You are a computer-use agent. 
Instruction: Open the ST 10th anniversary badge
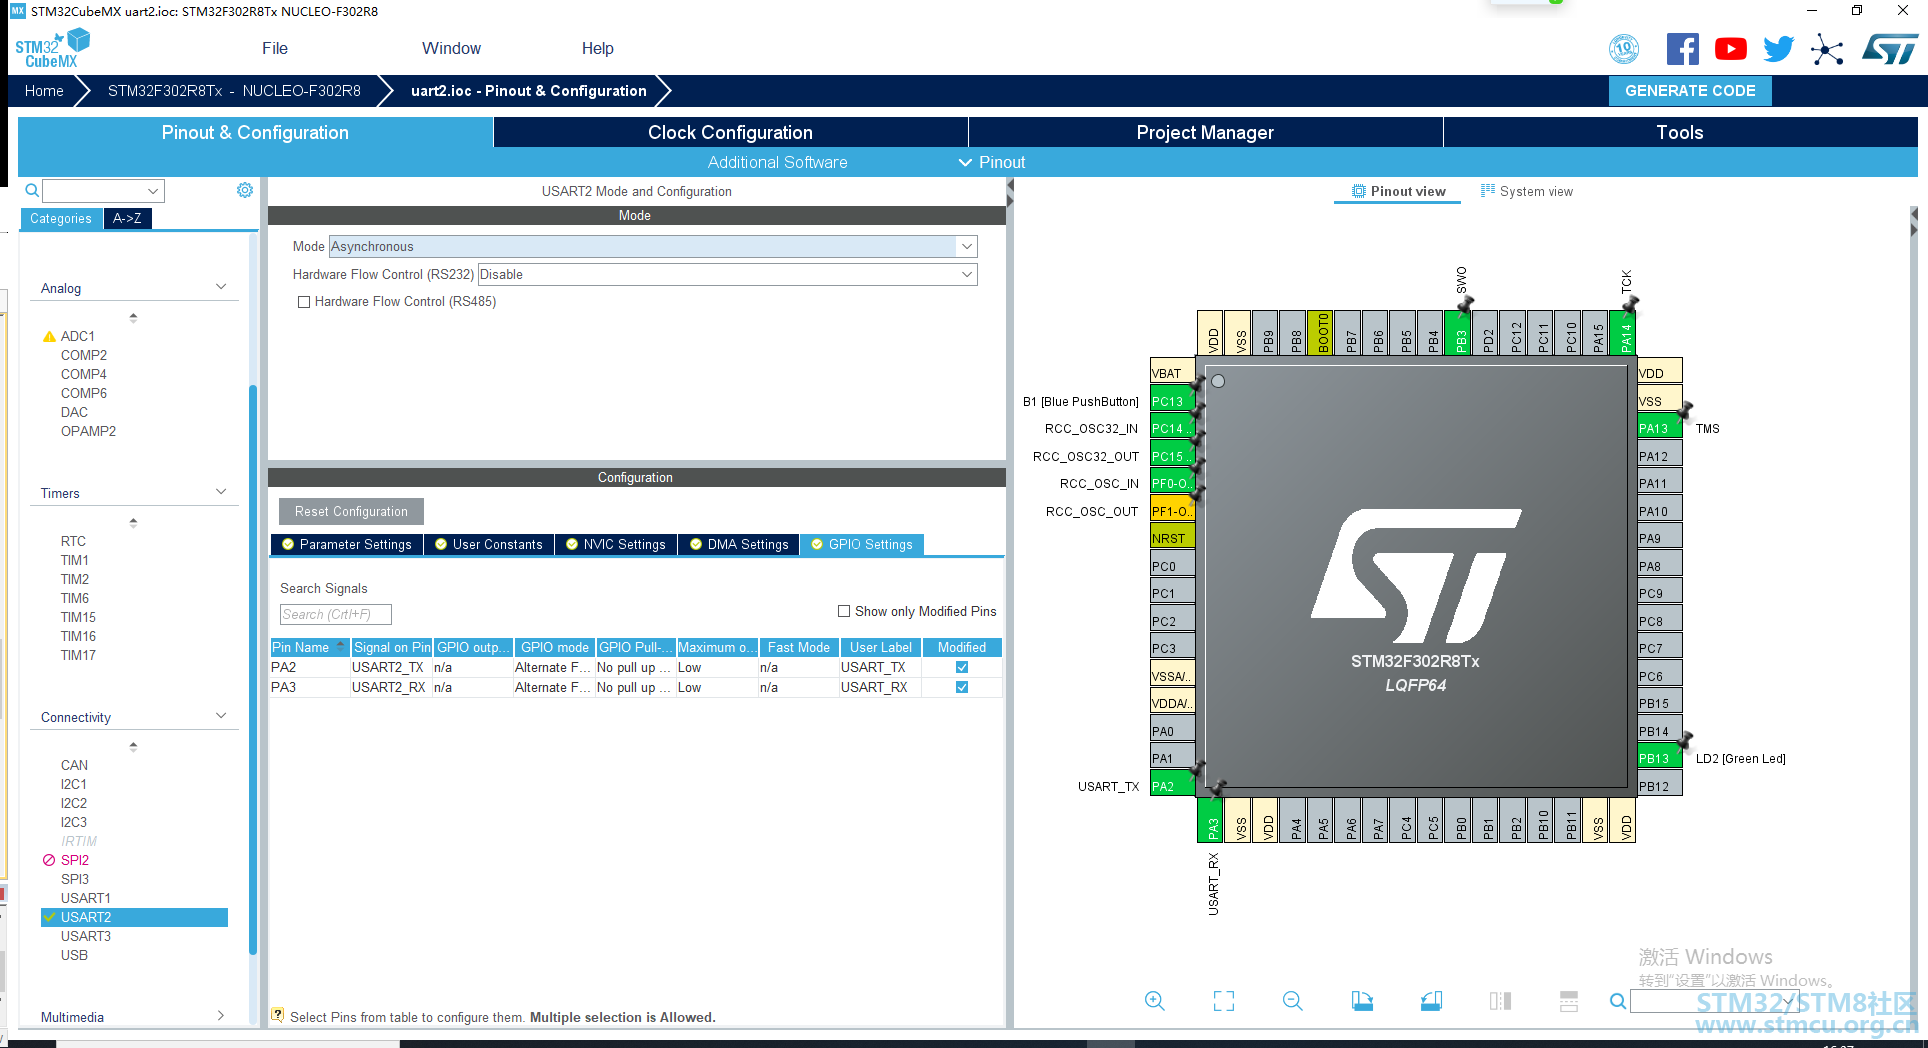(1624, 48)
